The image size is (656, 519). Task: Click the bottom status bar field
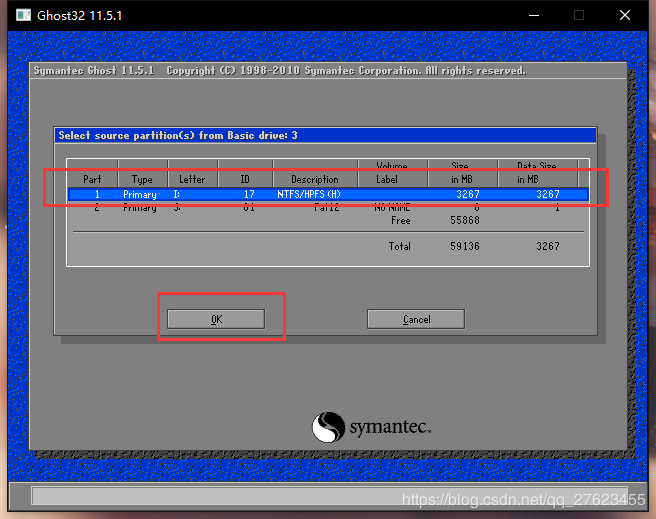(329, 496)
